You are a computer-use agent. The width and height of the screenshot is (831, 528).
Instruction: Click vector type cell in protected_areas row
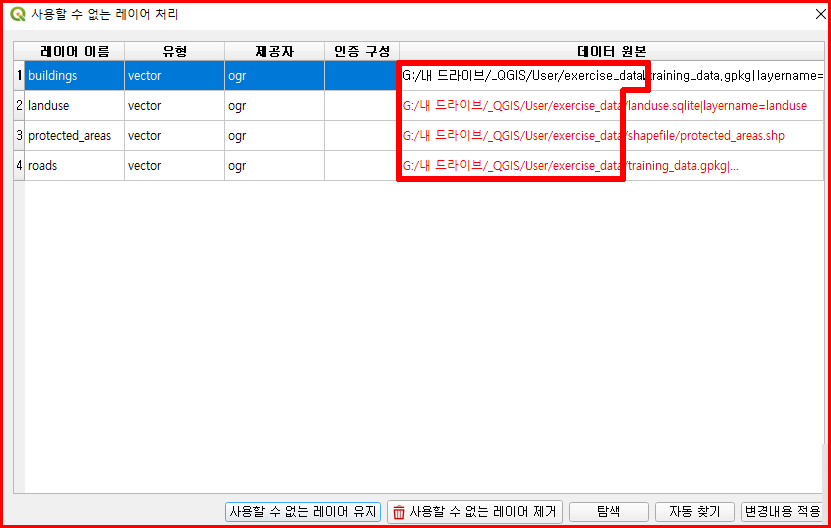[x=174, y=136]
